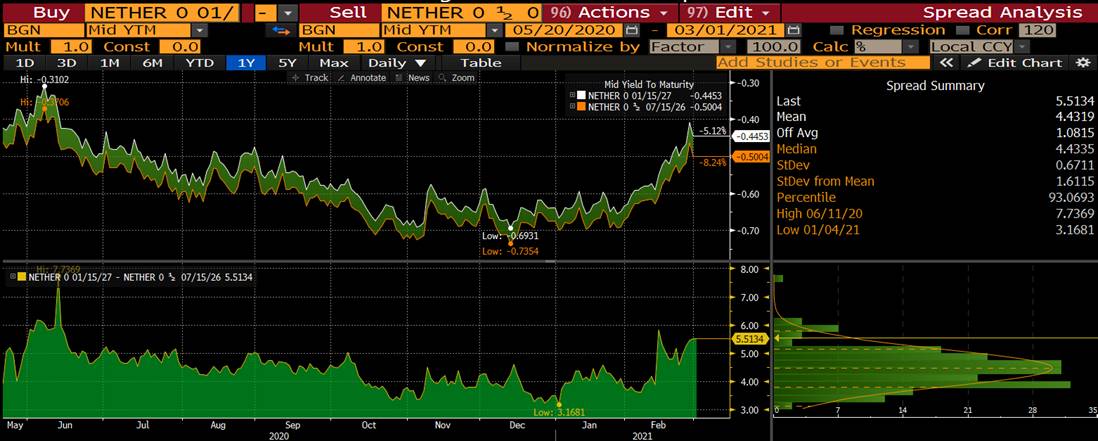This screenshot has height=441, width=1098.
Task: Swap the buy and sell securities with the arrows icon
Action: (279, 31)
